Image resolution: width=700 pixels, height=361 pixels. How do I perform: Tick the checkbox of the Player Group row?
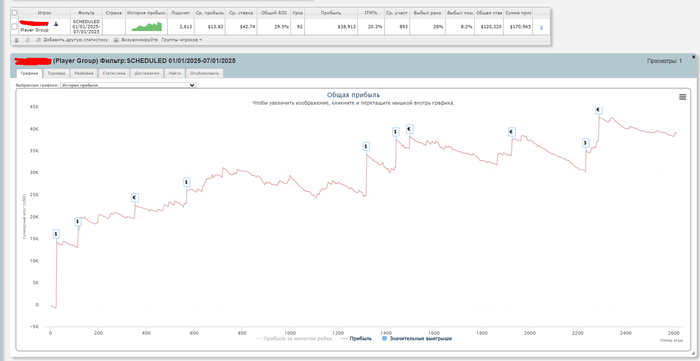tap(14, 27)
